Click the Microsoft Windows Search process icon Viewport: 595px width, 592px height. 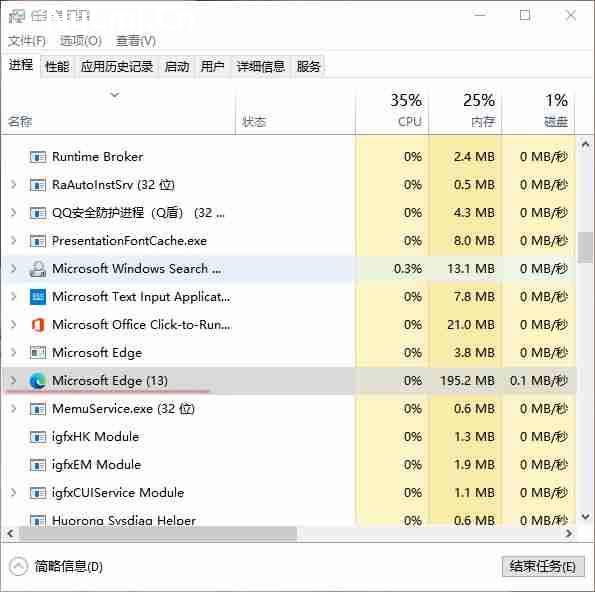(x=38, y=269)
